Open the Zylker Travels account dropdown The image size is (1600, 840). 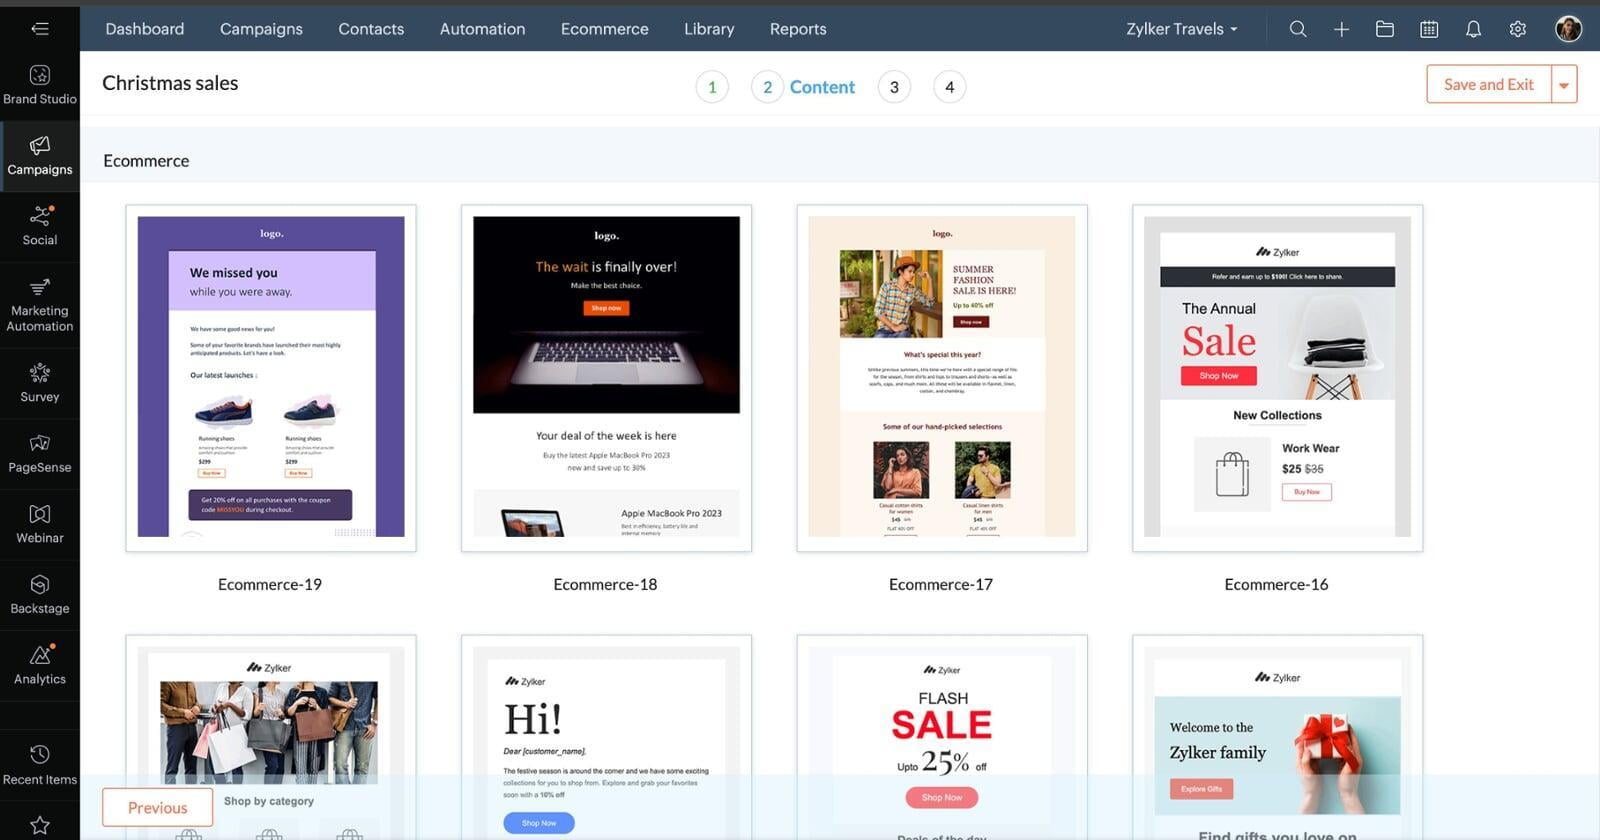point(1181,29)
